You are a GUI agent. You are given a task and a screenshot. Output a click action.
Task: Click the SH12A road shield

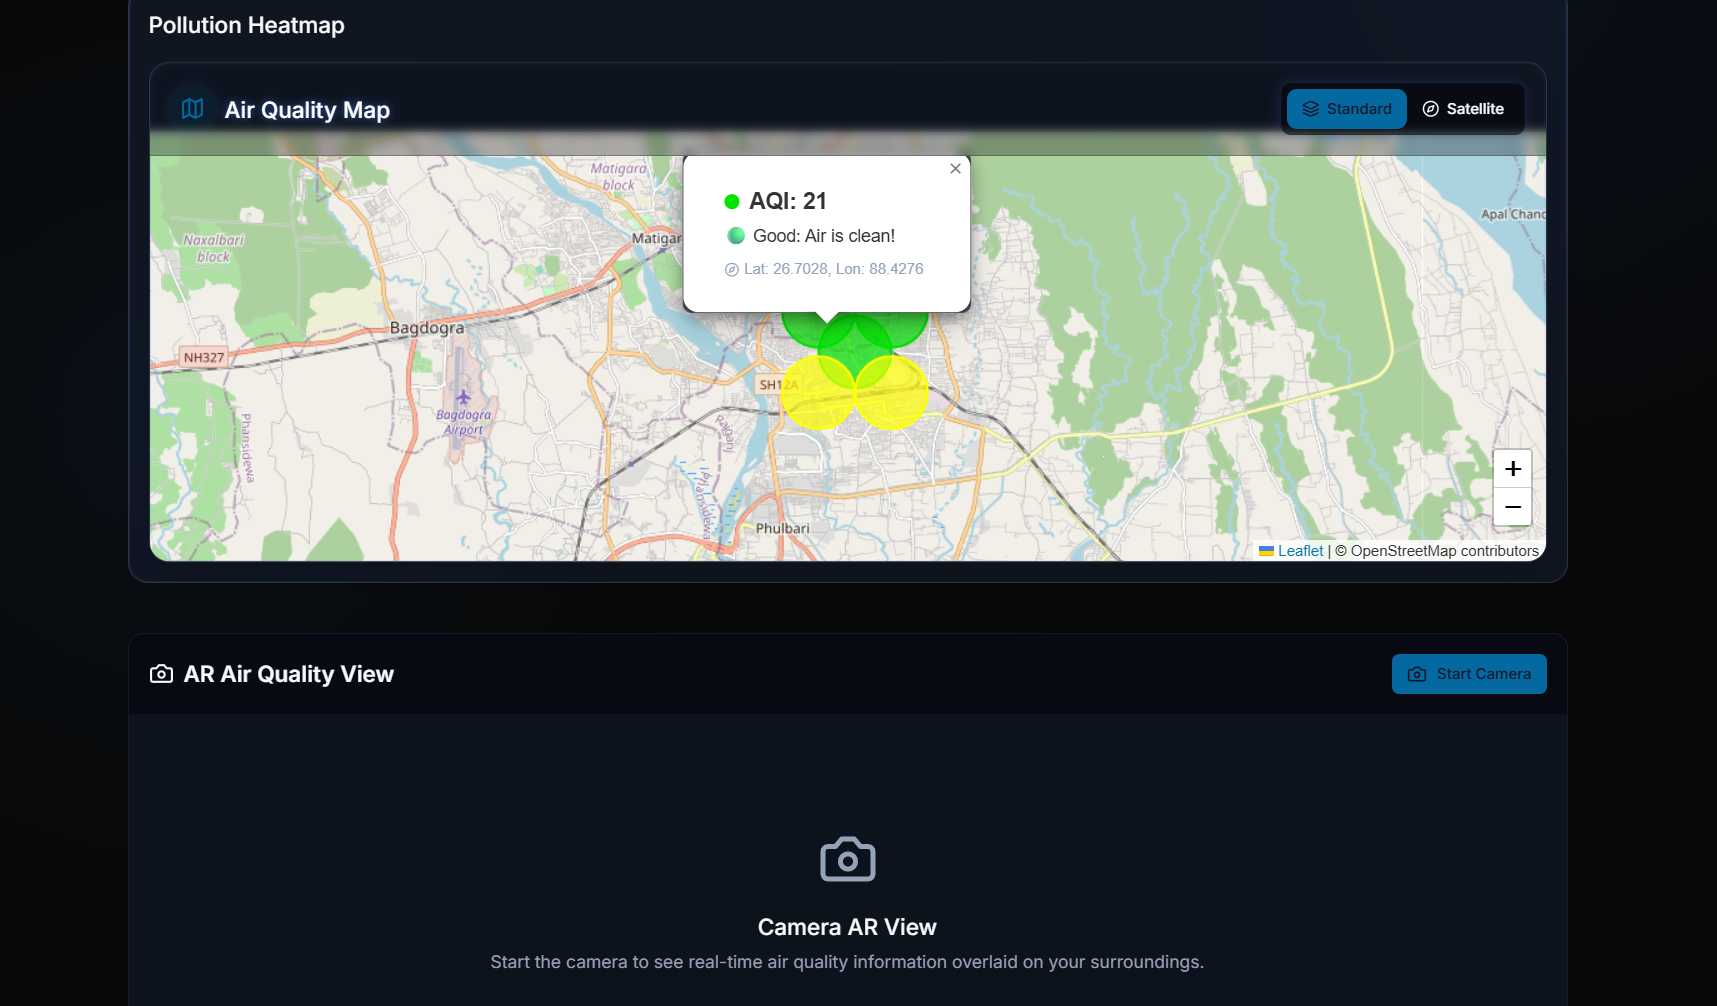tap(778, 385)
